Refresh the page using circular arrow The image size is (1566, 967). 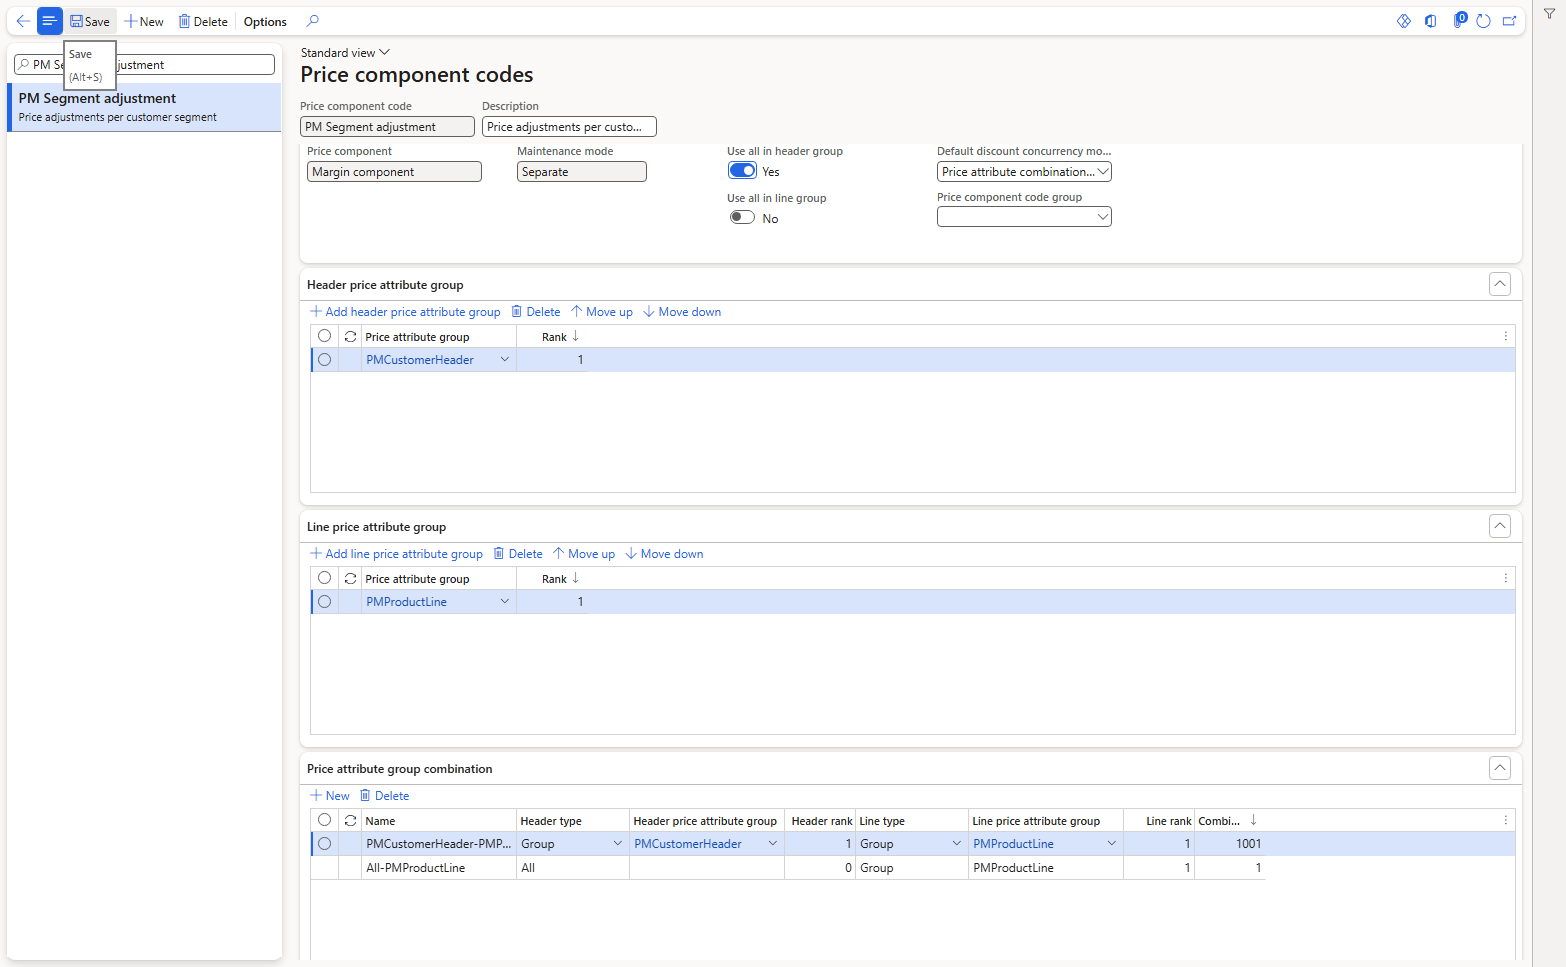pos(1484,21)
